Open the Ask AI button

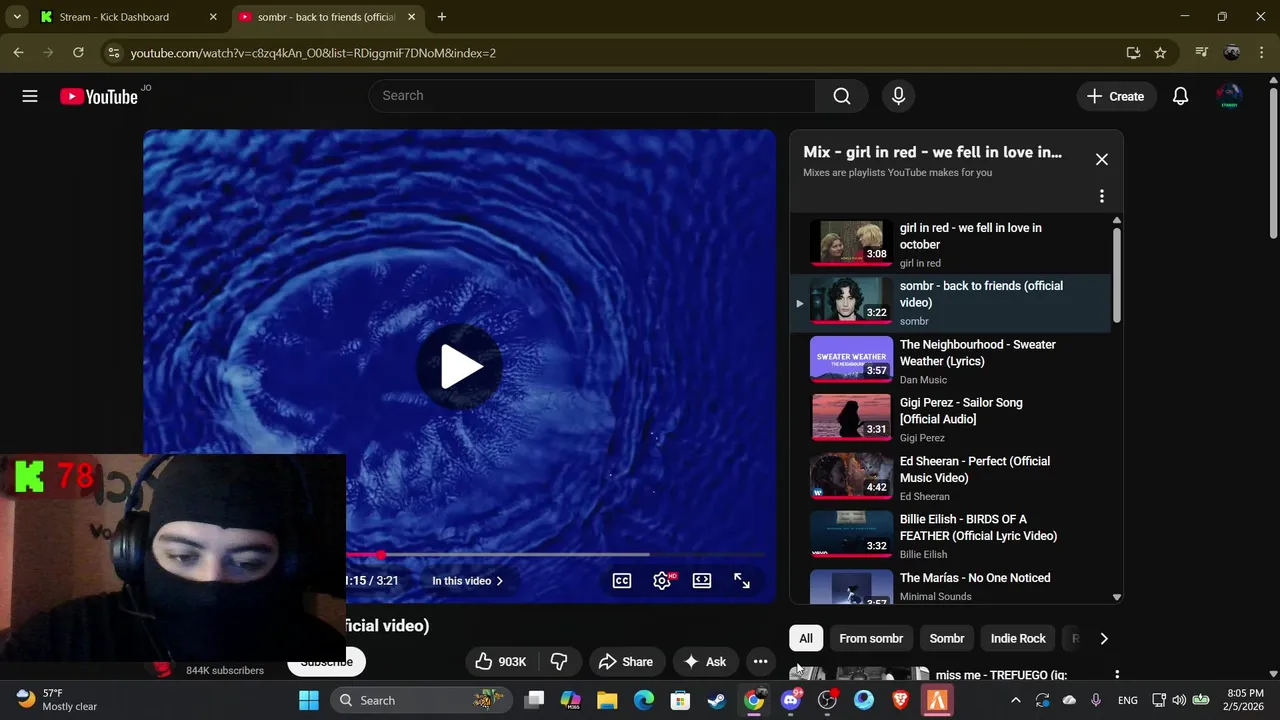pyautogui.click(x=705, y=662)
